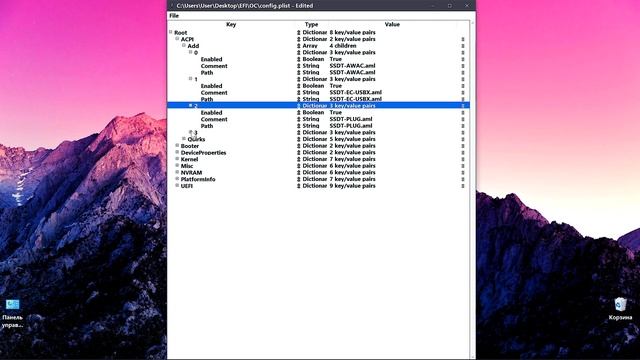This screenshot has height=360, width=640.
Task: Click the Value column header
Action: click(x=392, y=24)
